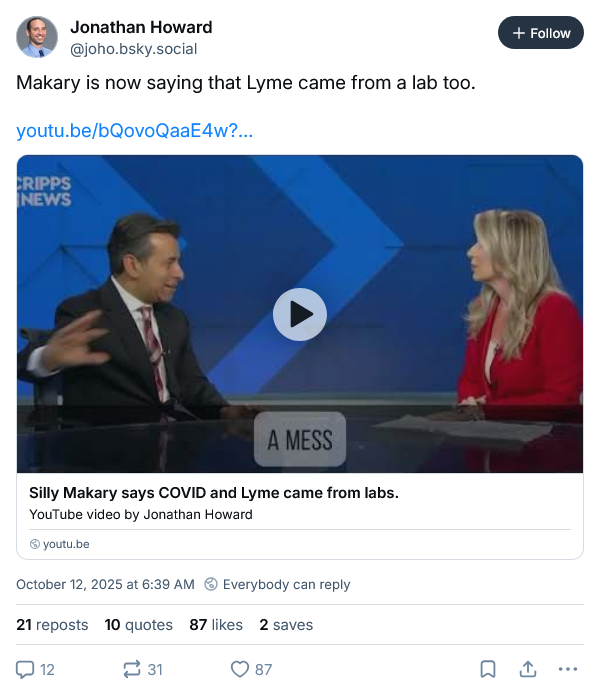
Task: View the 21 reposts list
Action: point(52,624)
